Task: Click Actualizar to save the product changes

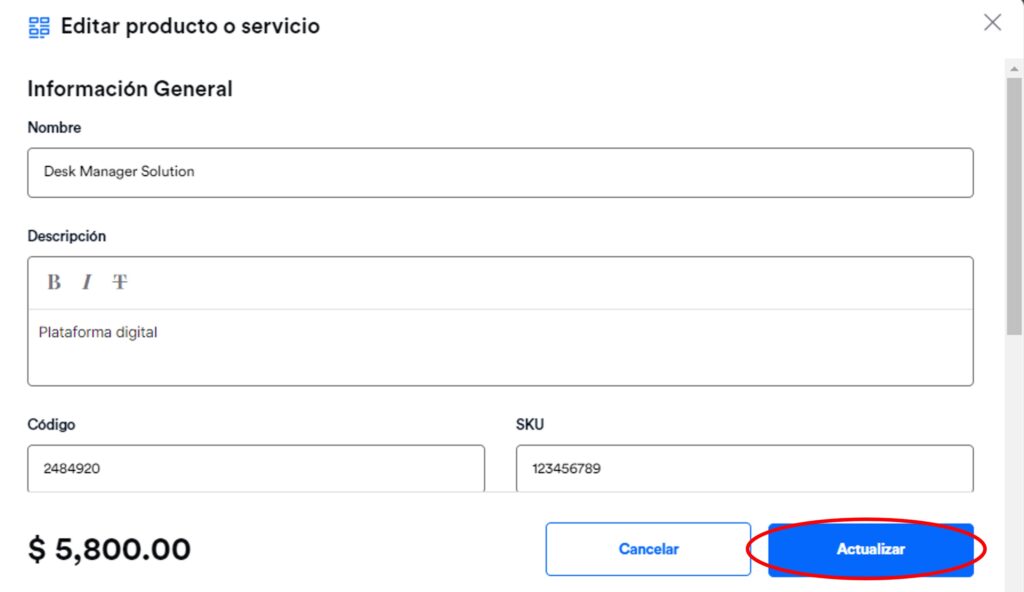Action: 871,548
